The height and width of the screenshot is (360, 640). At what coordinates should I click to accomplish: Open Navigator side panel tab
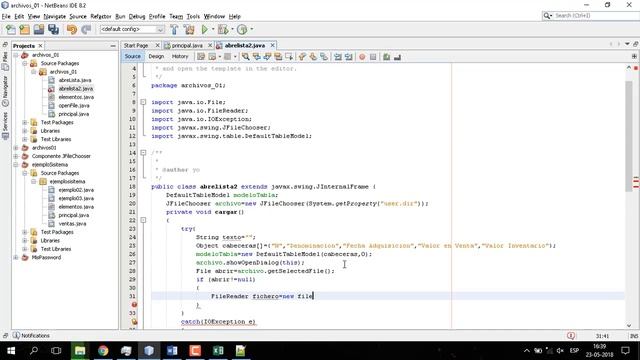pyautogui.click(x=5, y=91)
